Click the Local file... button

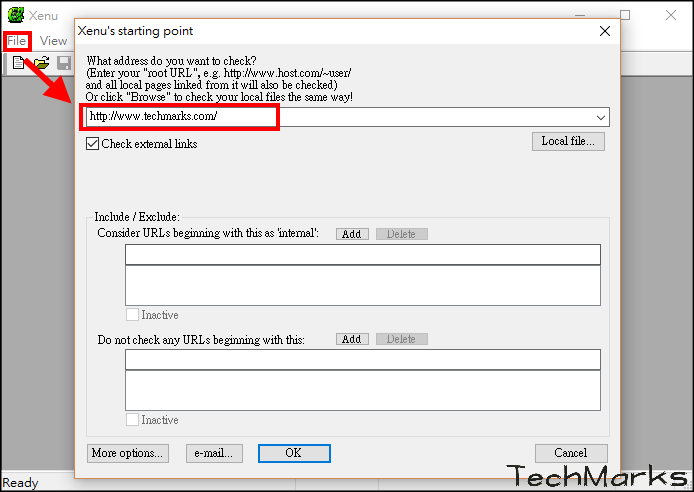[x=568, y=142]
